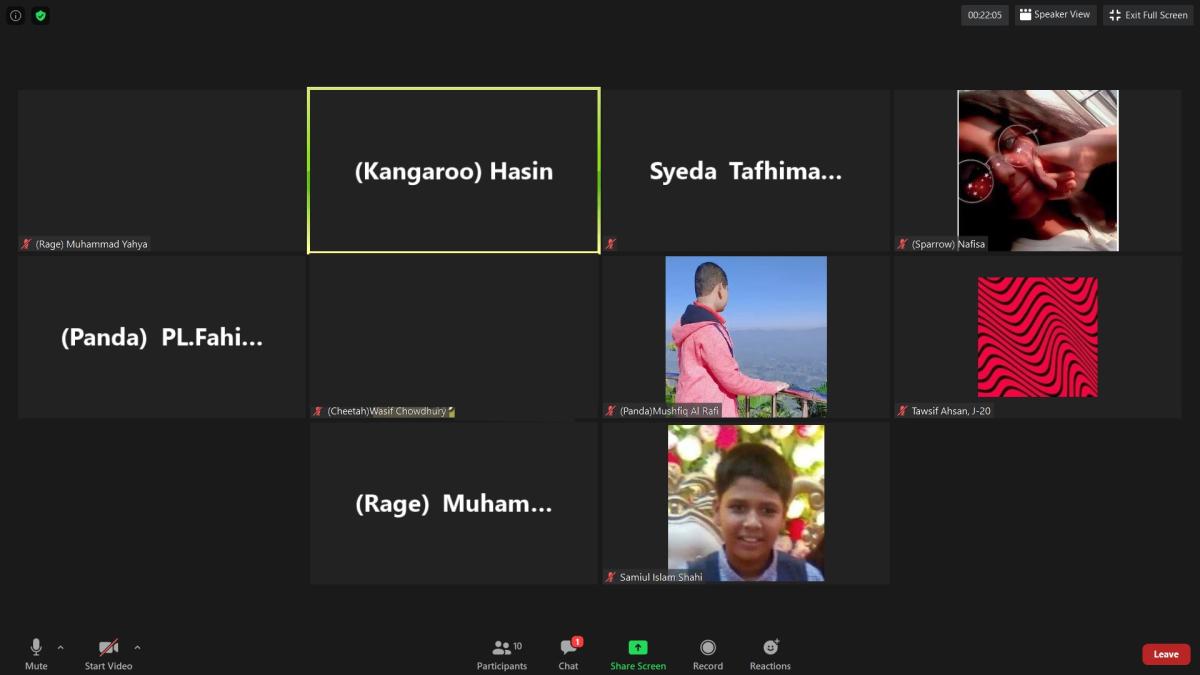Expand video options arrow next to Start Video
The width and height of the screenshot is (1200, 675).
pos(137,647)
